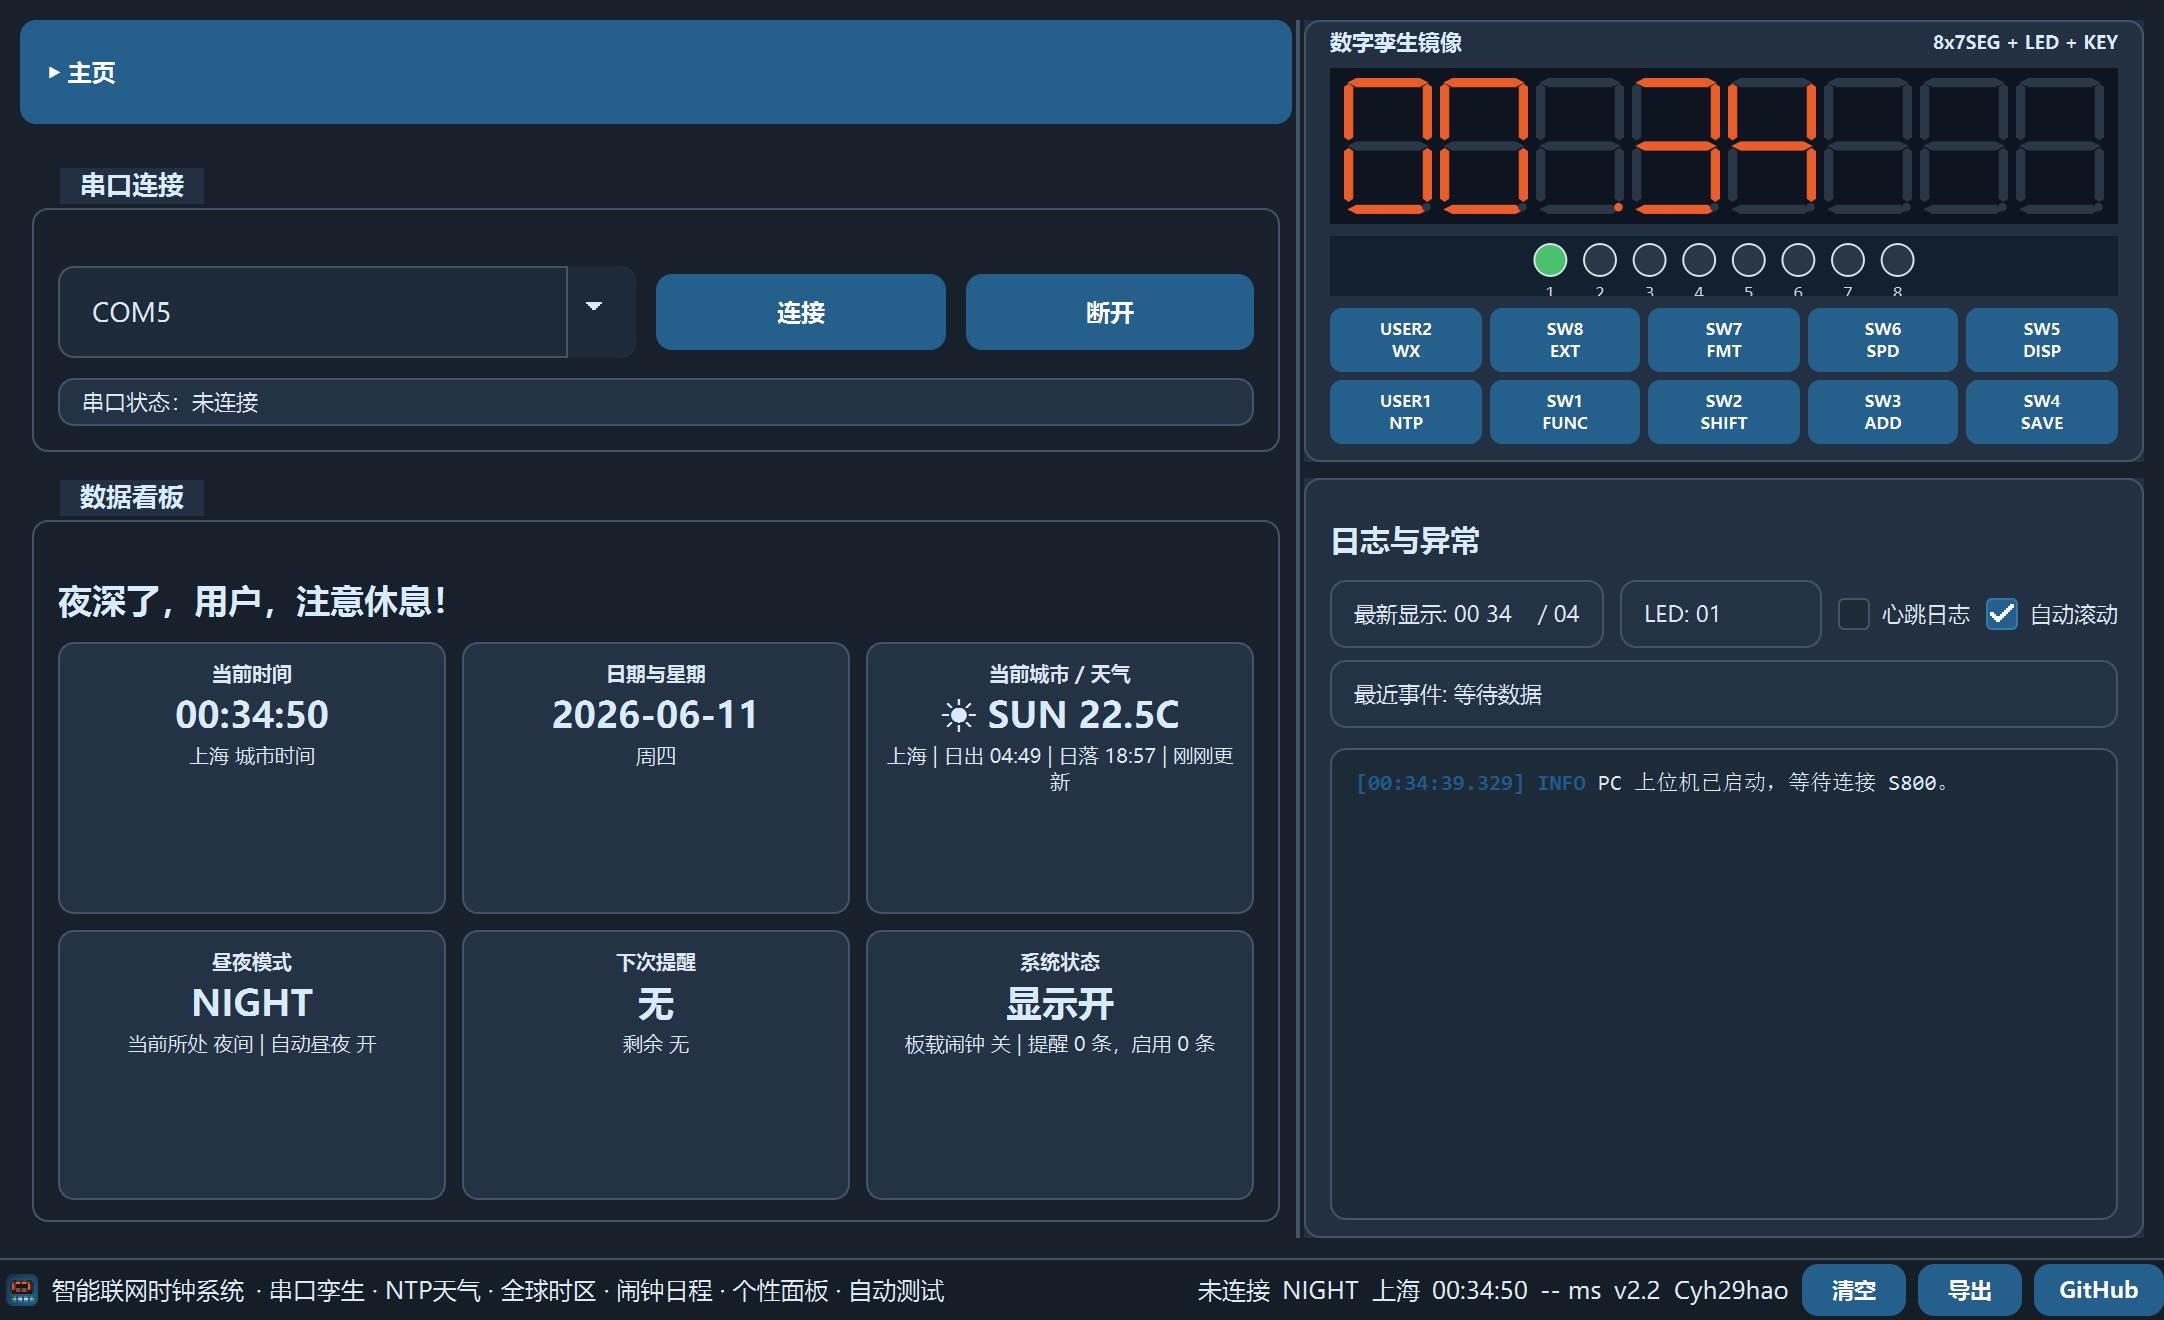Click v2.2 version text in status bar
Viewport: 2164px width, 1320px height.
click(1637, 1290)
